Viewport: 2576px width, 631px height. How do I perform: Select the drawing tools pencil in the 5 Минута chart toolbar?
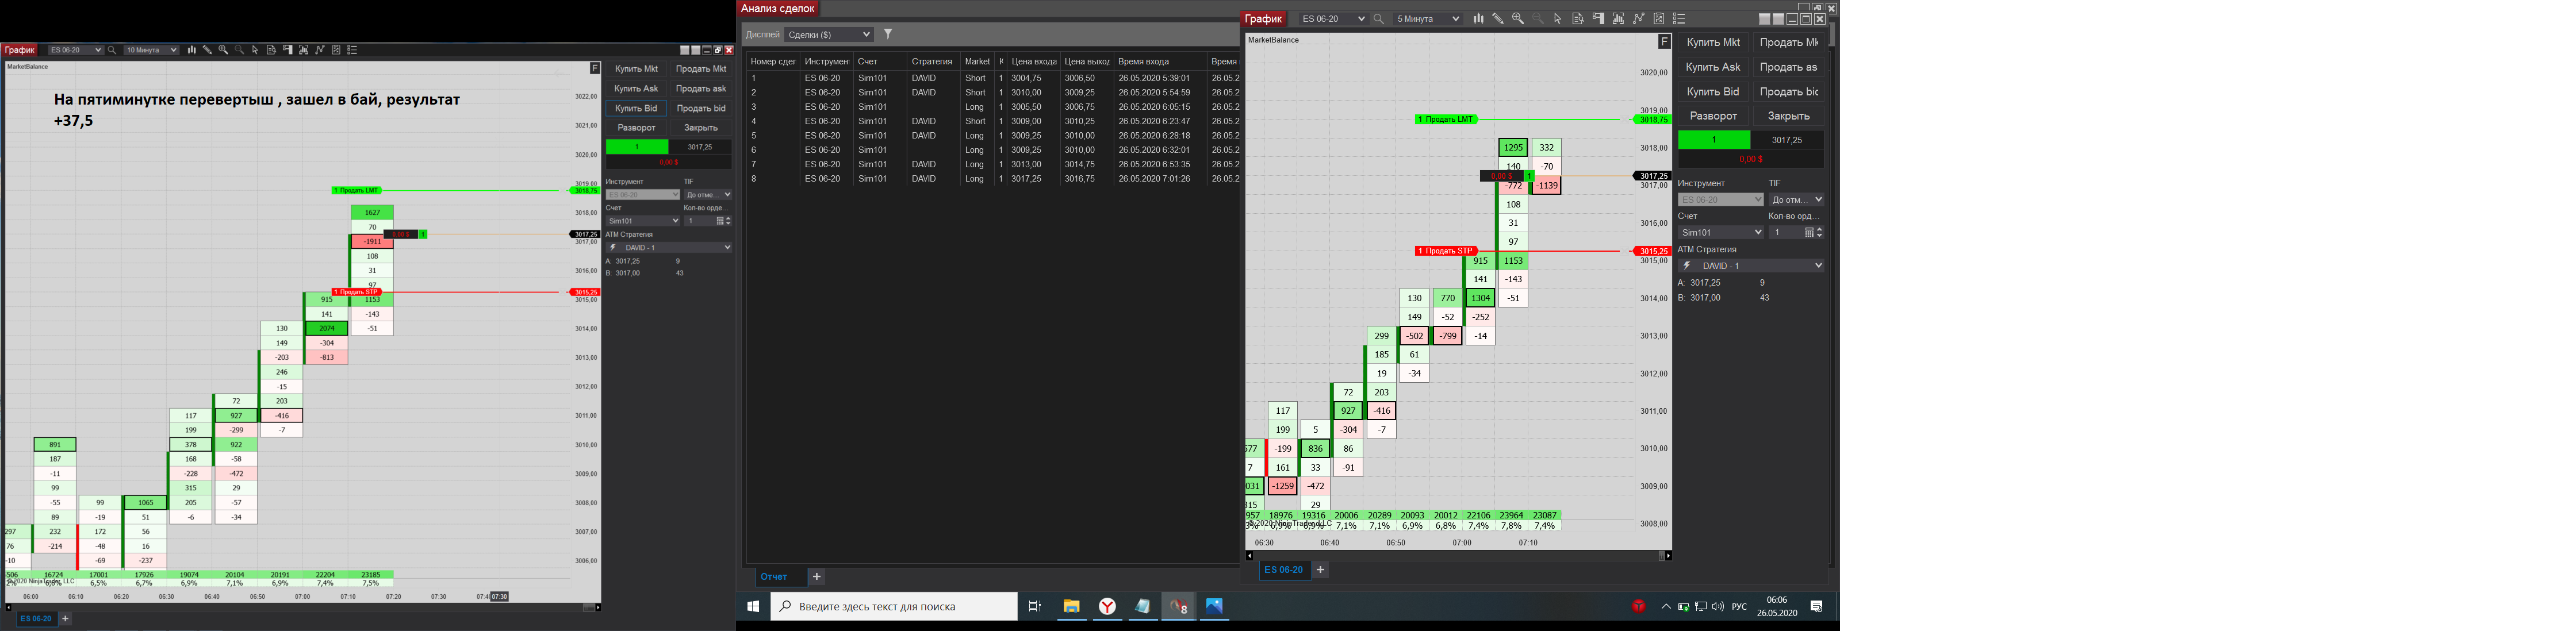(1497, 19)
